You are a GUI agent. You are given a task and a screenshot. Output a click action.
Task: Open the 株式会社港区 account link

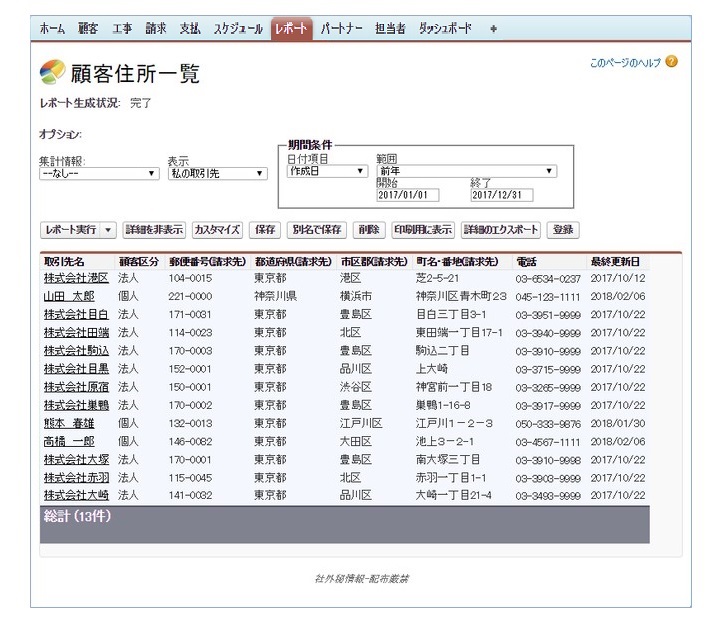[76, 278]
